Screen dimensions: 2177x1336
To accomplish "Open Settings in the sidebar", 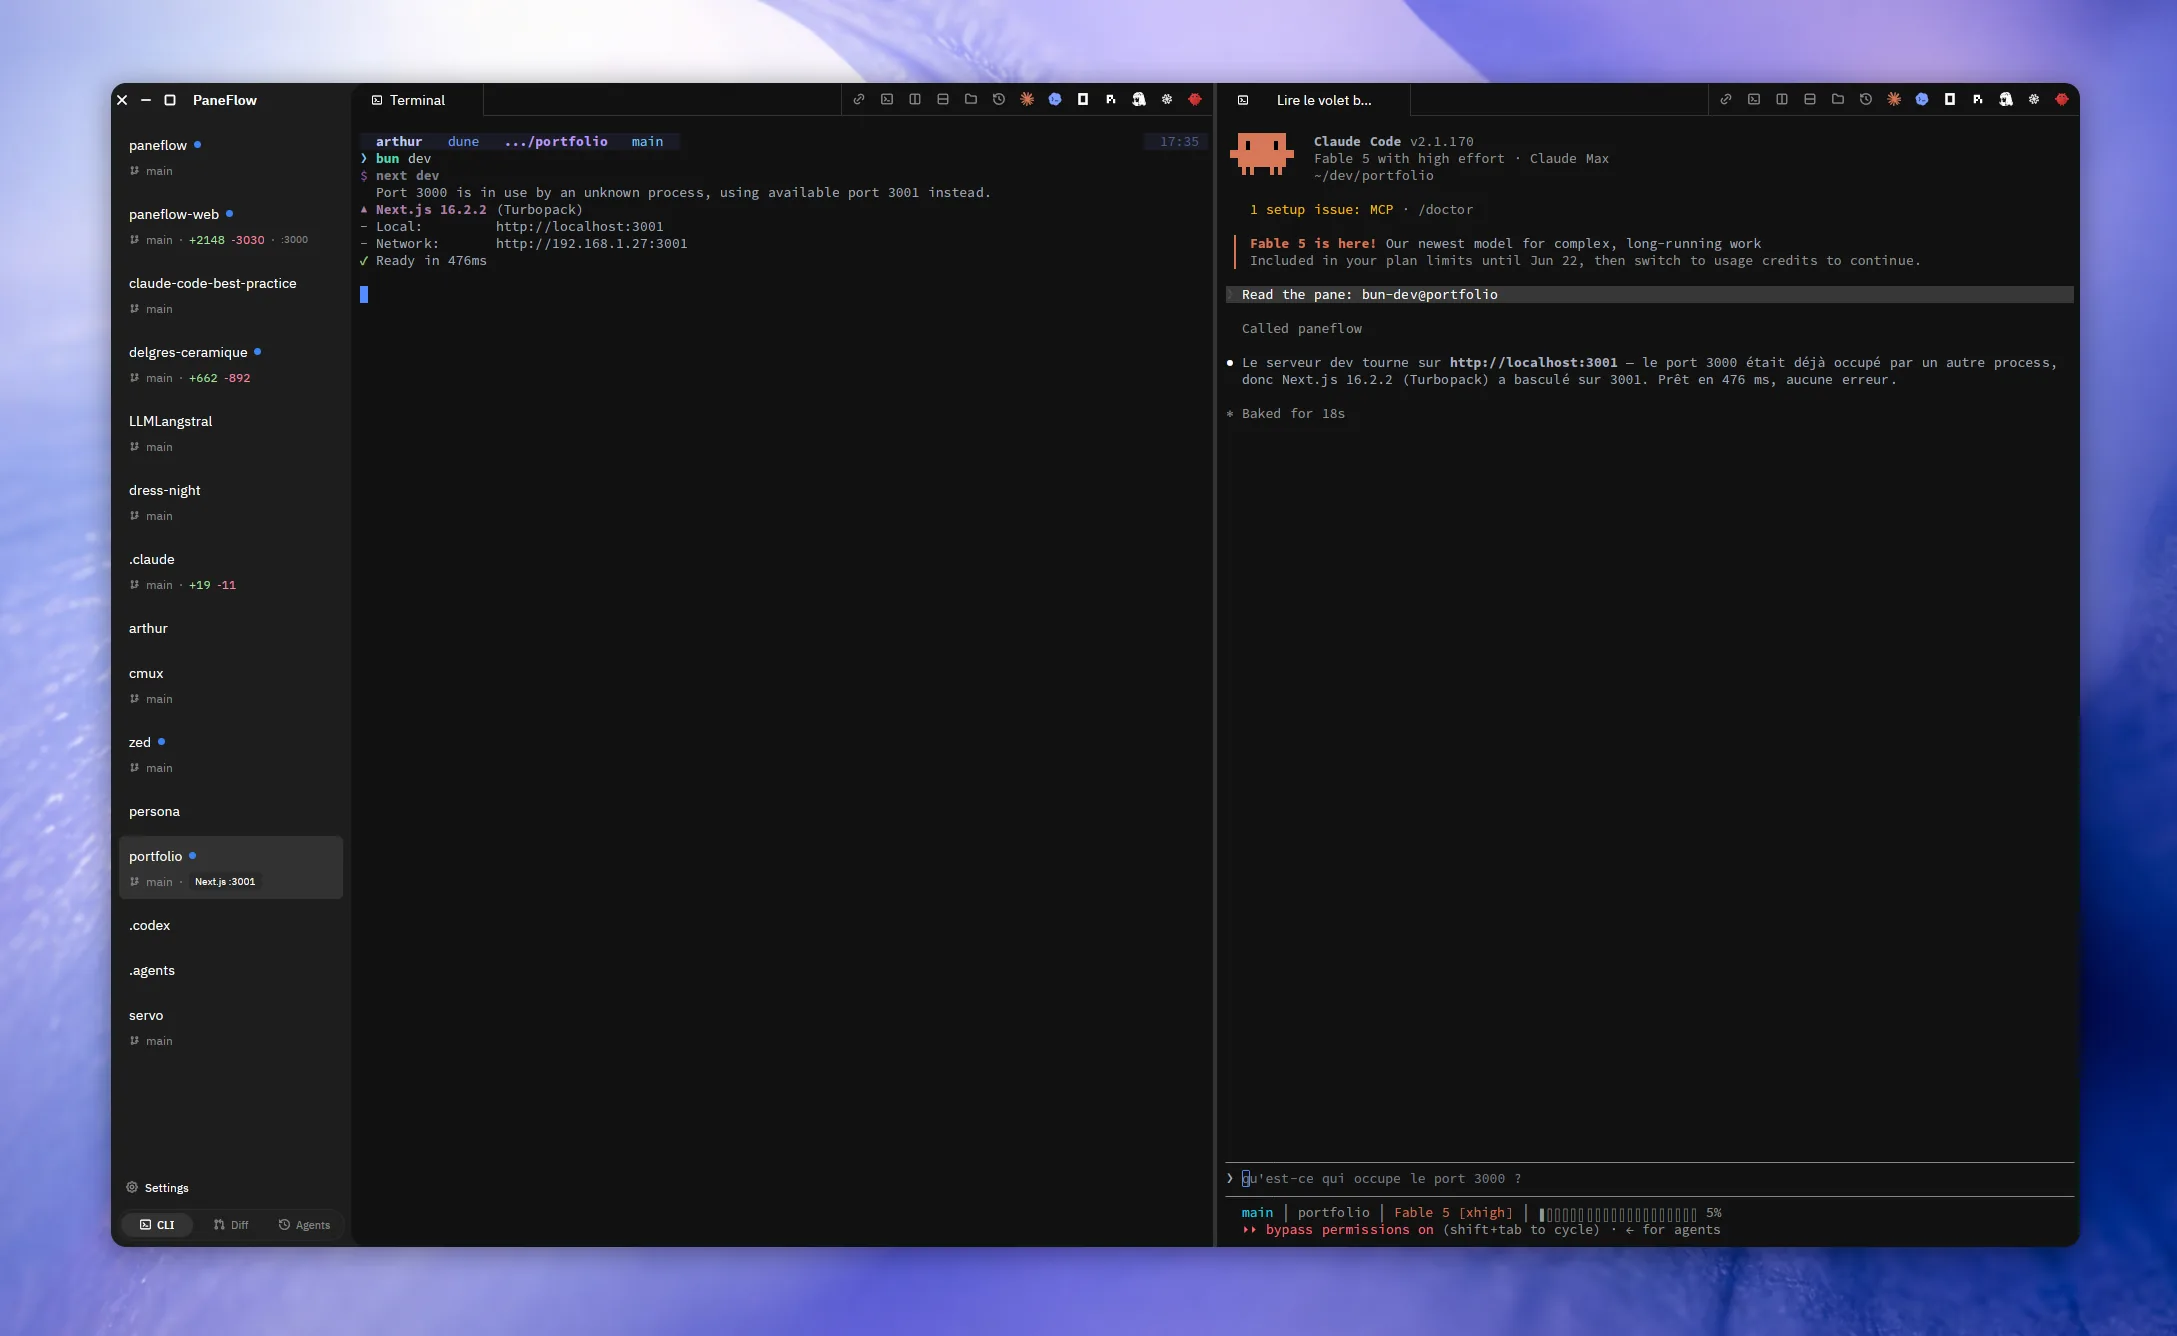I will pyautogui.click(x=158, y=1188).
